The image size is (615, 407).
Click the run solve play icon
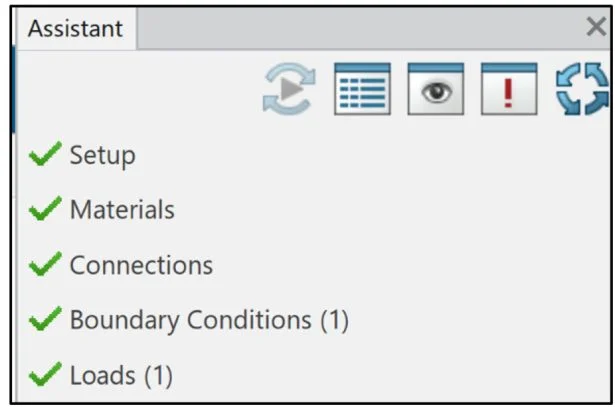coord(288,89)
